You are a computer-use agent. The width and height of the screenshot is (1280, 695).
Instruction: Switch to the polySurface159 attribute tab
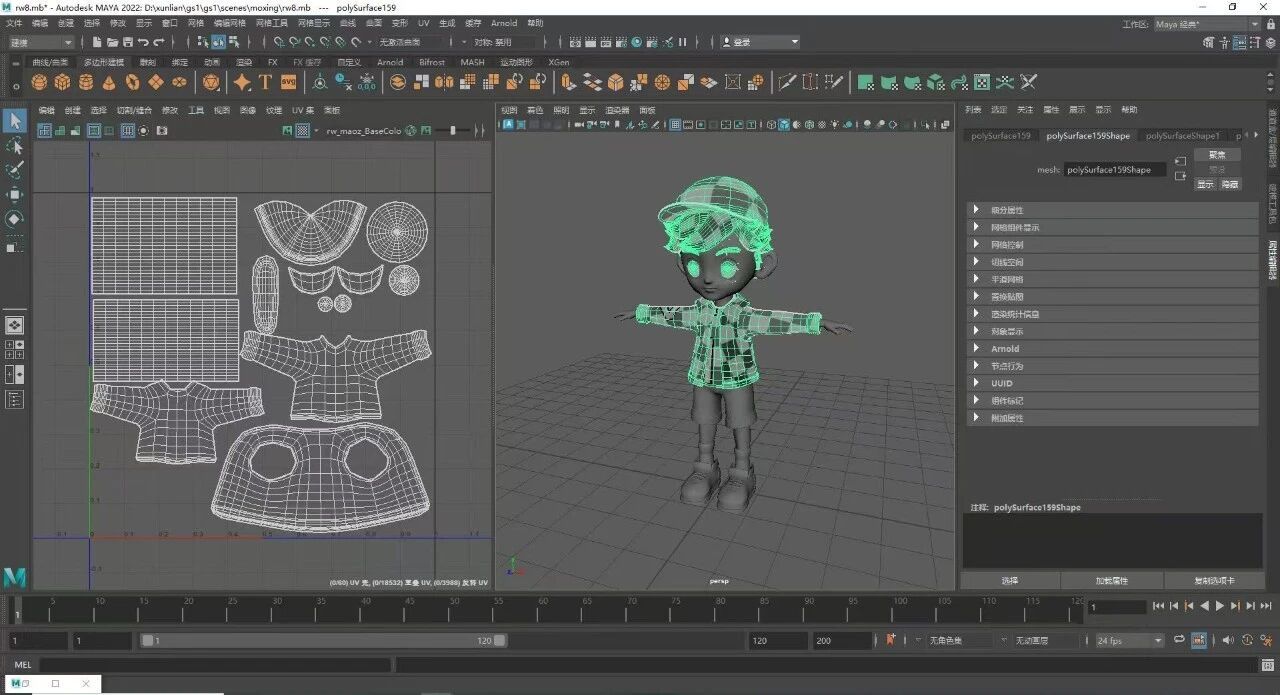1000,135
